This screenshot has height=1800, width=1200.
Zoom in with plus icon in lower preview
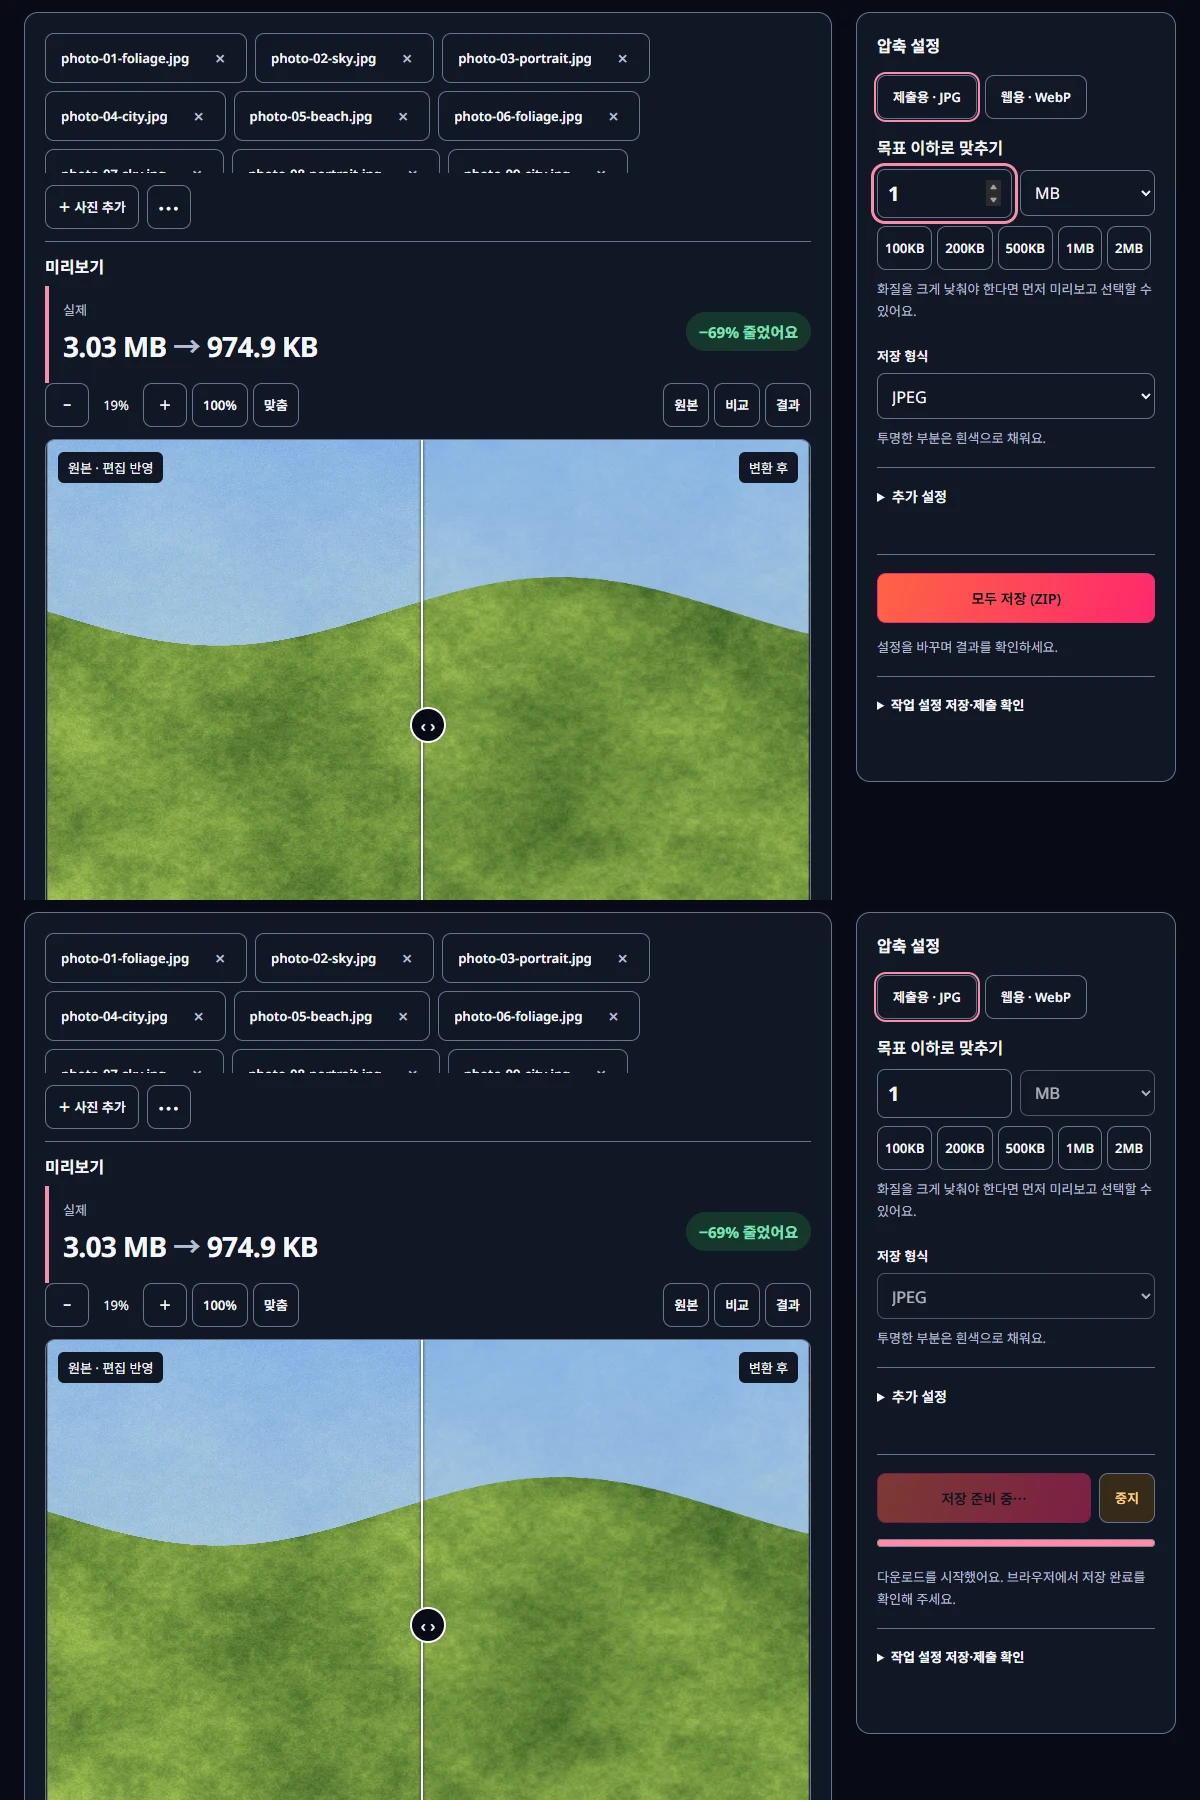[x=165, y=1305]
